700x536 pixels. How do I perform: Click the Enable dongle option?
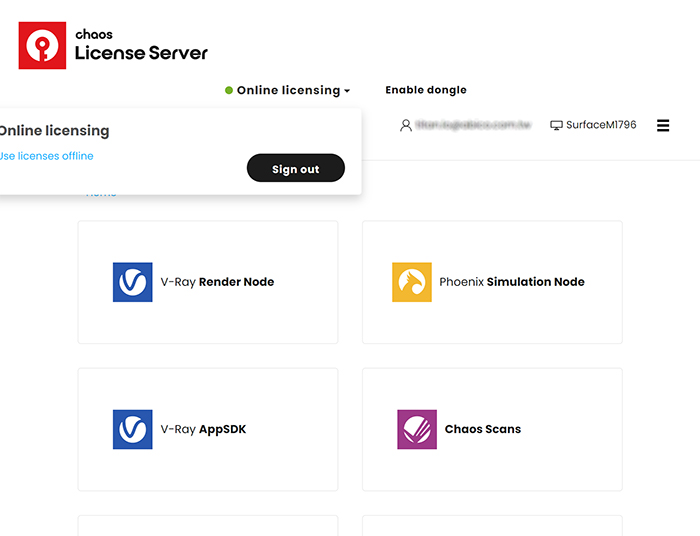[x=426, y=90]
